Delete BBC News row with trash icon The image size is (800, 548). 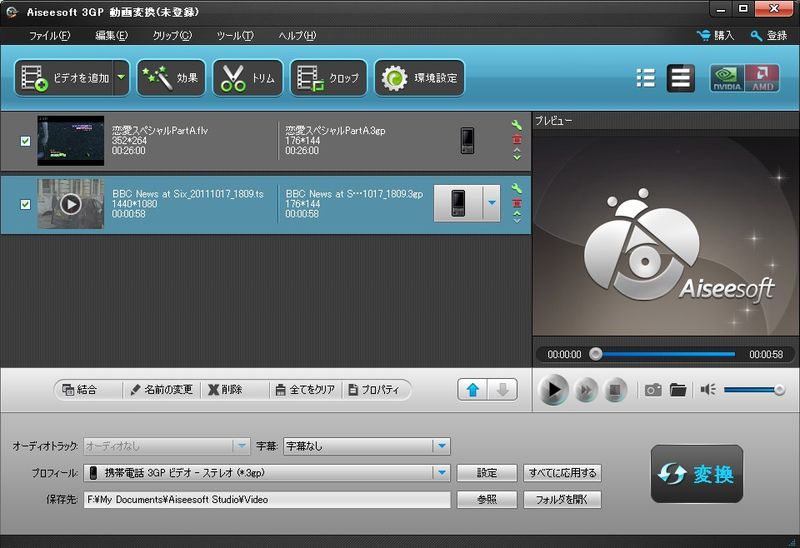pos(516,203)
